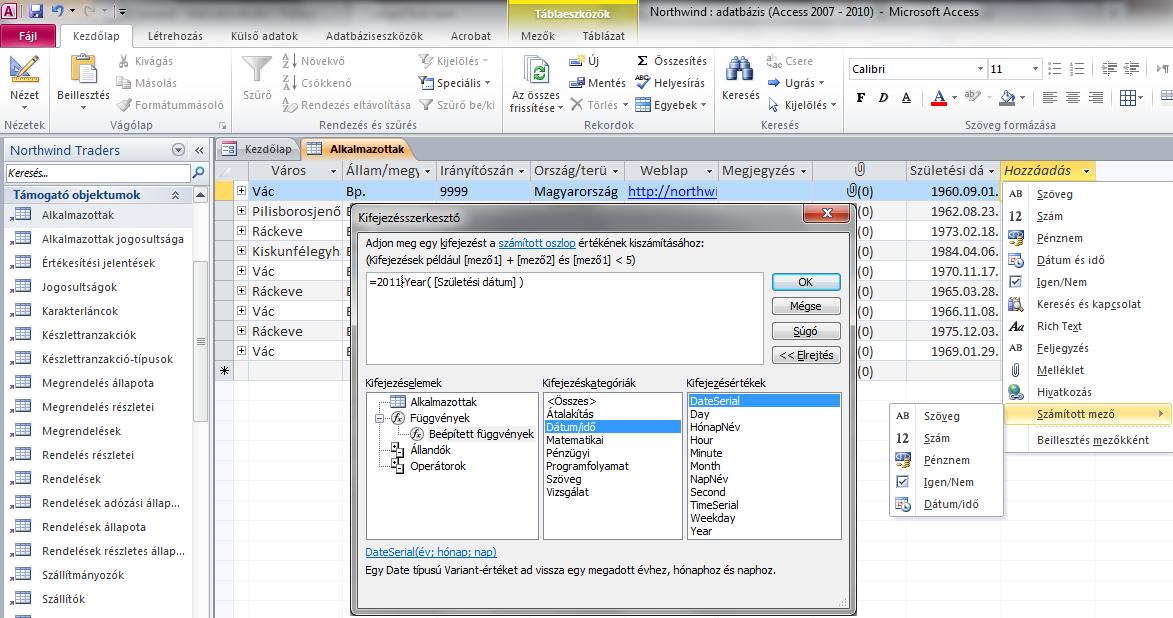Click the Nézet view icon
The width and height of the screenshot is (1173, 618).
click(x=24, y=70)
